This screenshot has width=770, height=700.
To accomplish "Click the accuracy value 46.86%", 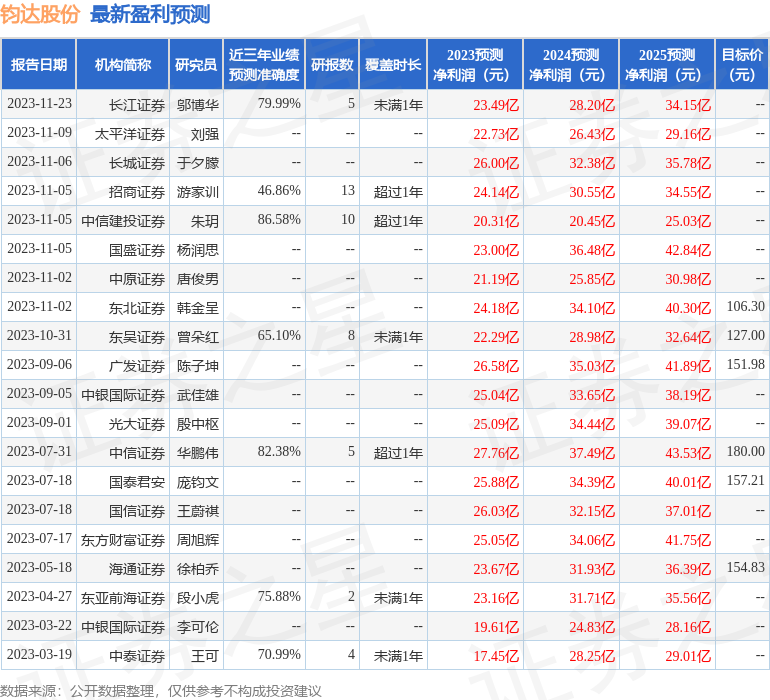I will pyautogui.click(x=279, y=191).
